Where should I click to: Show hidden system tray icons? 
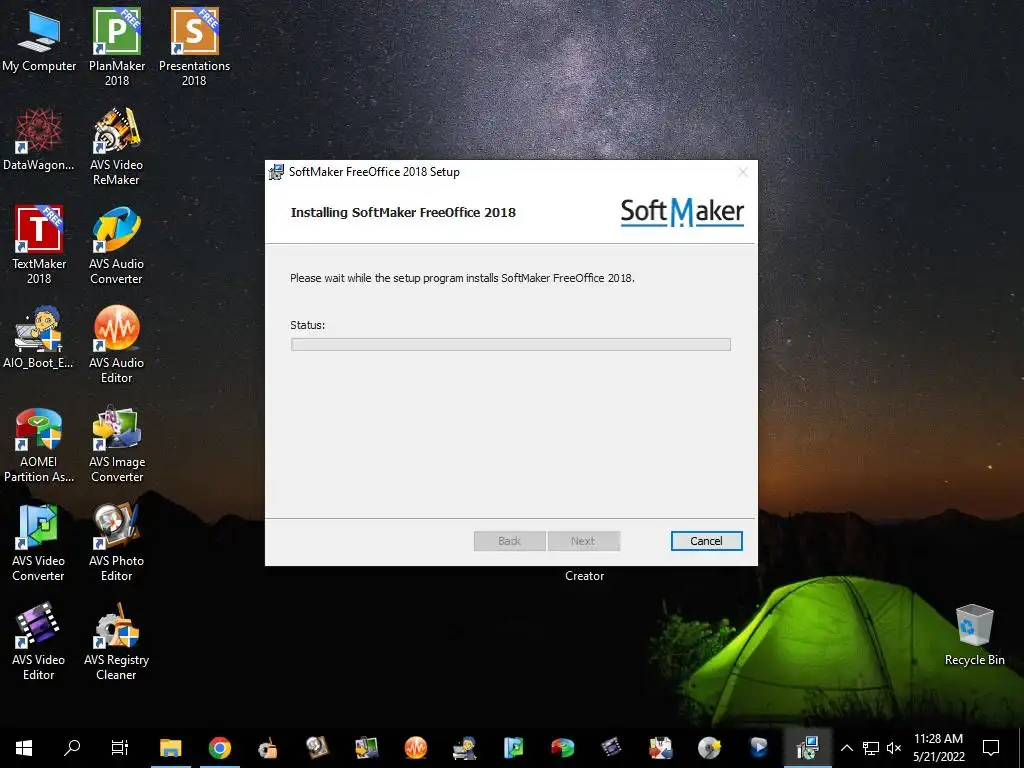click(x=846, y=748)
